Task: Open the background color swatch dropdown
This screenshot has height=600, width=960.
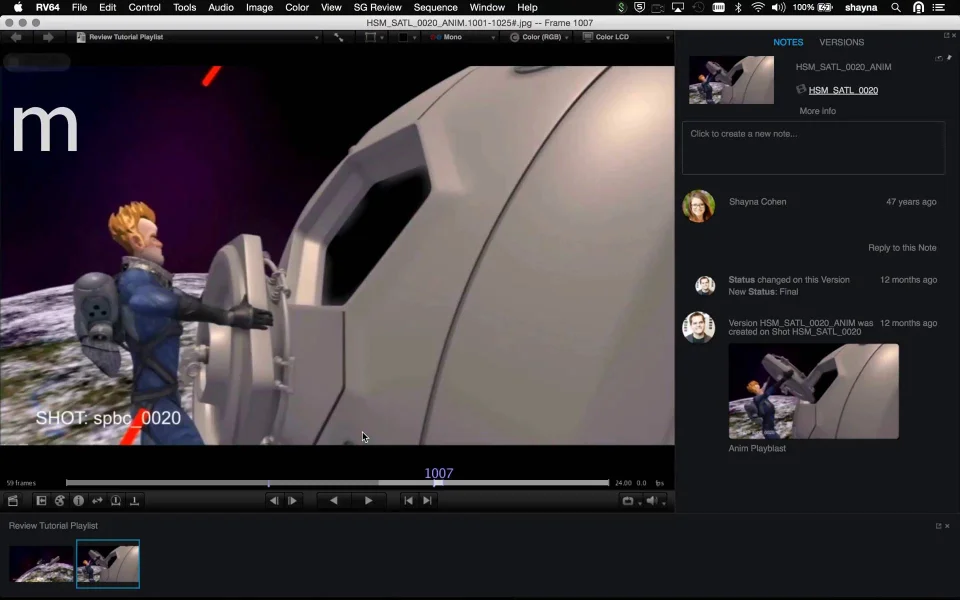Action: [407, 37]
